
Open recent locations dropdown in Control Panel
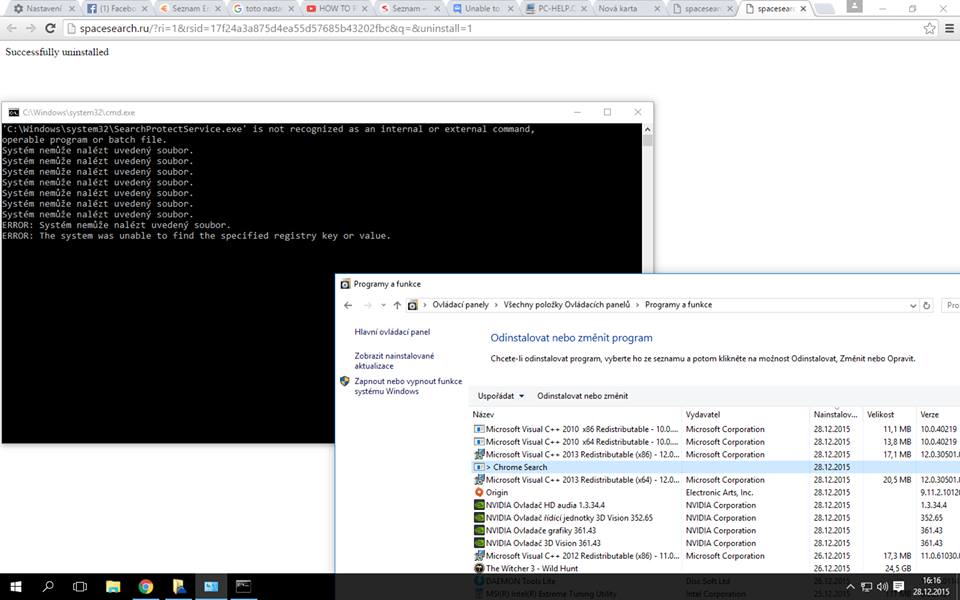[x=383, y=305]
